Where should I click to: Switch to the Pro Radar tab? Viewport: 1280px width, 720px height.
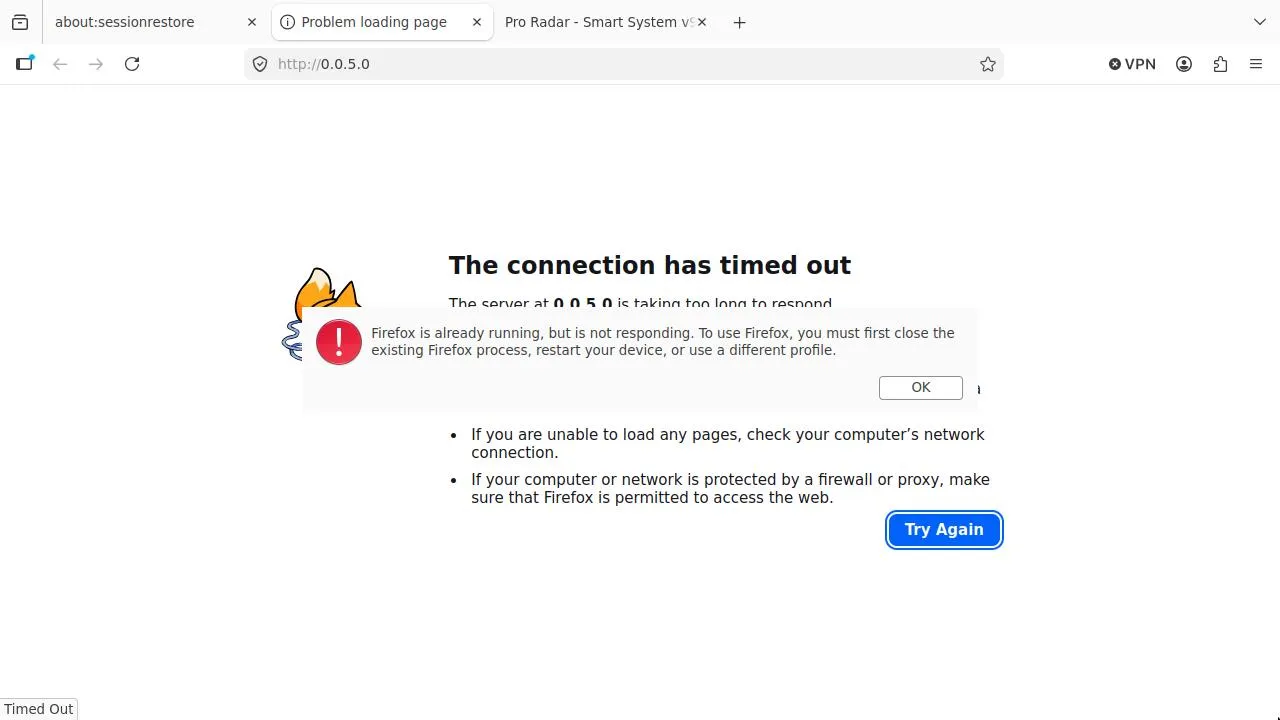click(x=597, y=22)
